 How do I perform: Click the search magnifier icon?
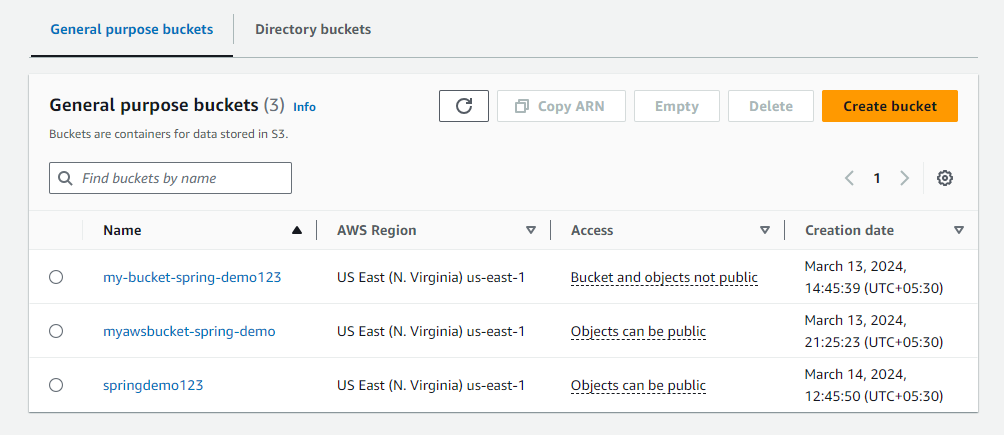pyautogui.click(x=66, y=178)
